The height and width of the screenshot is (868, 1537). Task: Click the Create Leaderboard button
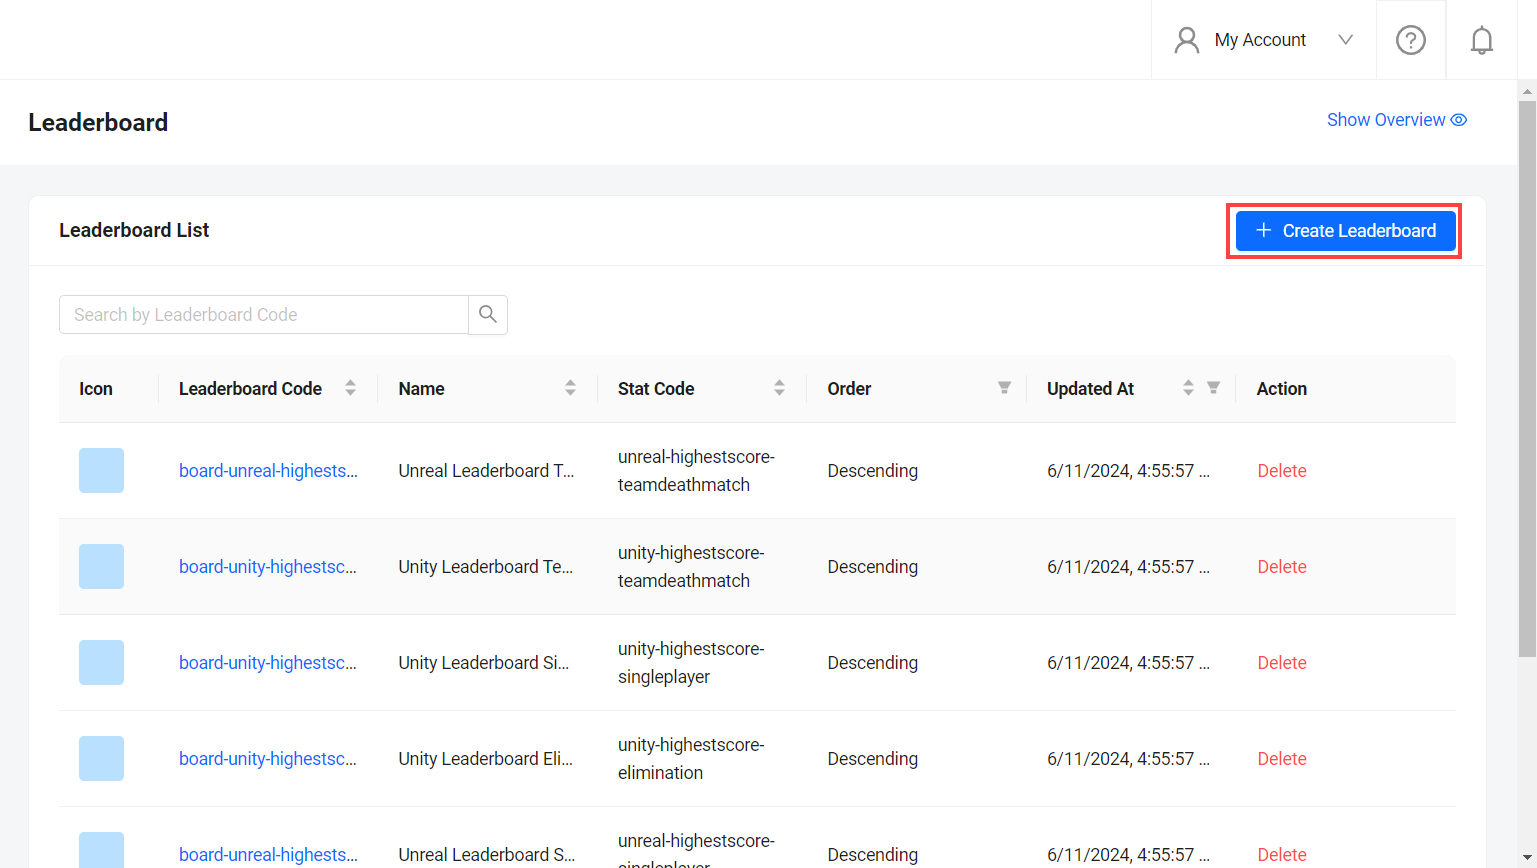[x=1346, y=231]
